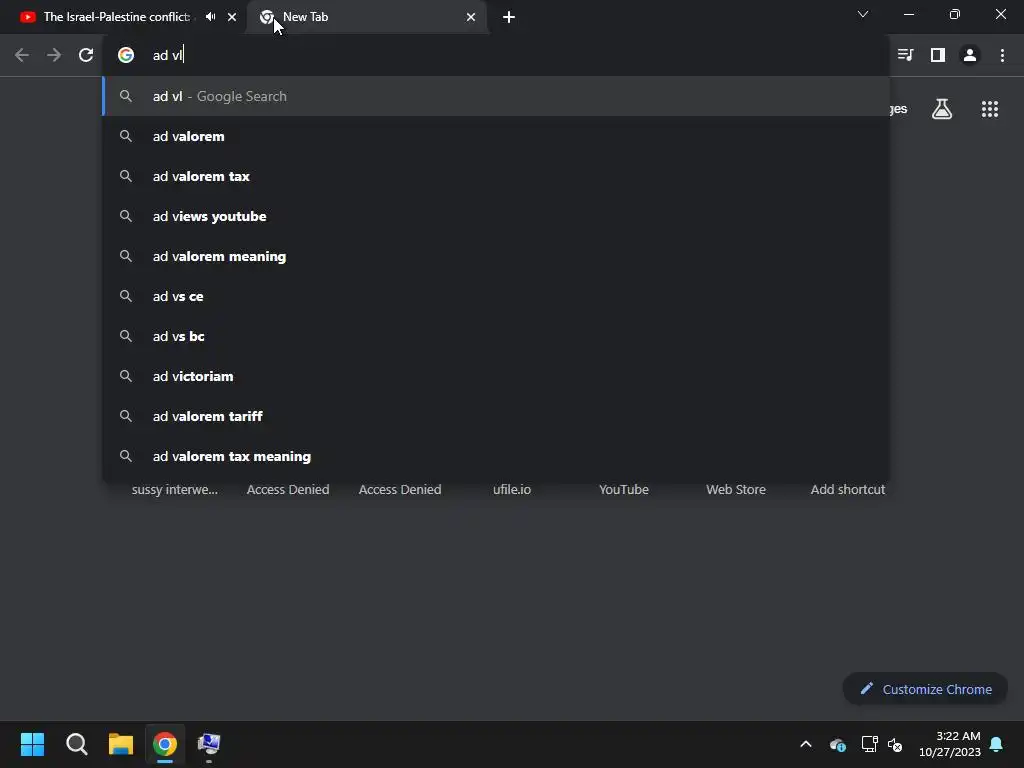This screenshot has height=768, width=1024.
Task: Choose the 'ad valorem meaning' suggestion
Action: pos(496,256)
